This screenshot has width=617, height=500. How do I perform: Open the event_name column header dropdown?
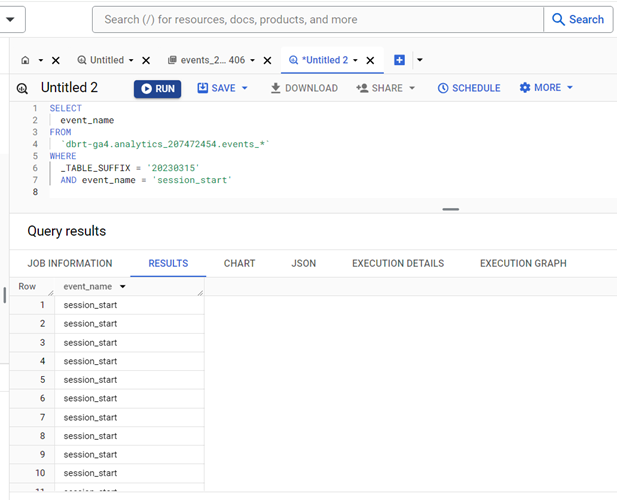point(123,286)
